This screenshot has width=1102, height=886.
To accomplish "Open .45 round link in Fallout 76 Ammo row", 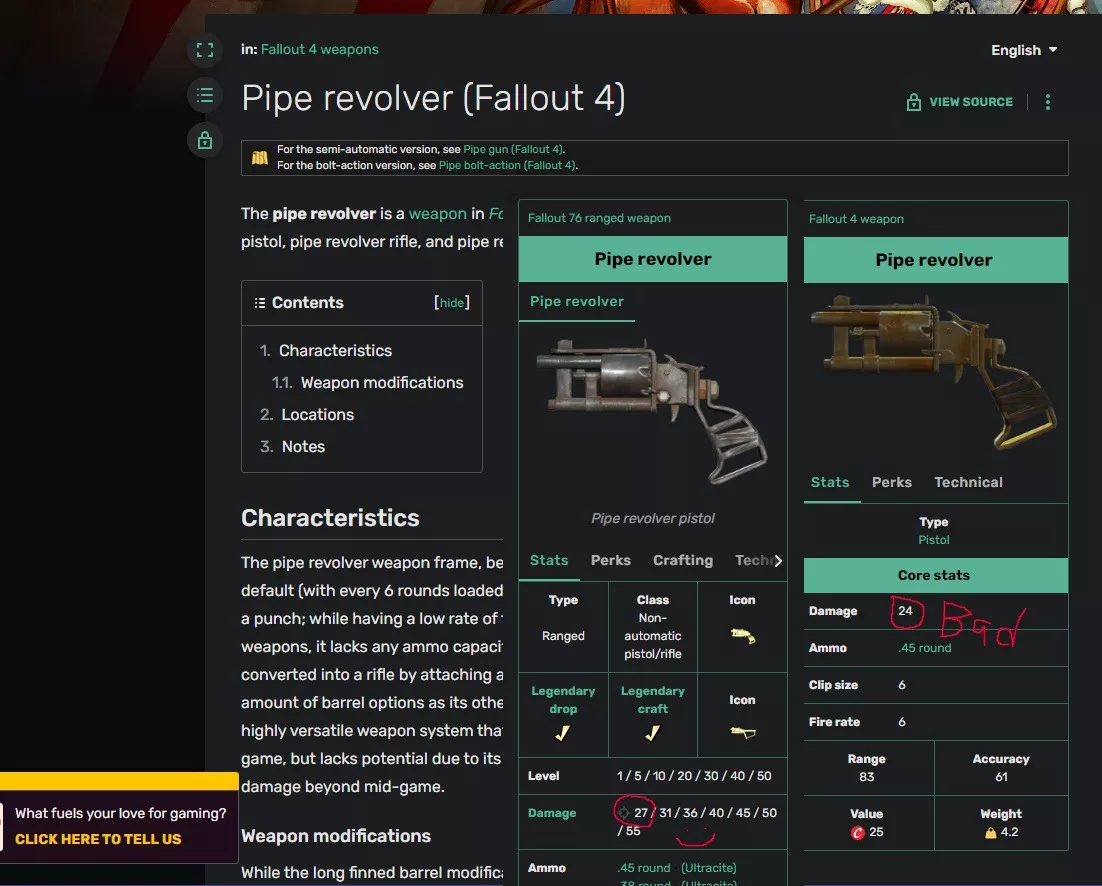I will (x=644, y=868).
